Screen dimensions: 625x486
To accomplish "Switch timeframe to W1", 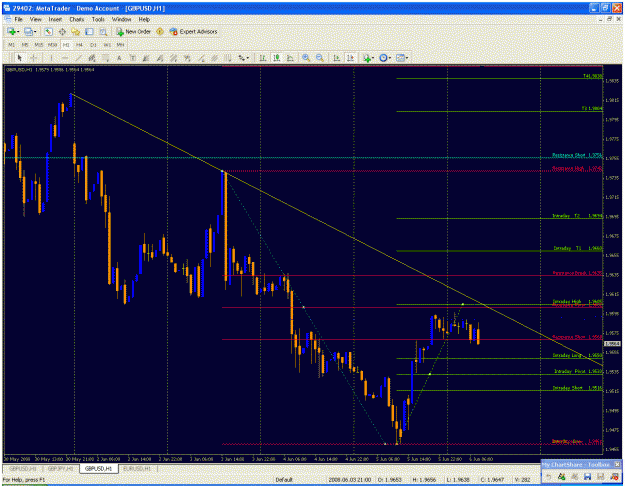I will click(x=107, y=45).
